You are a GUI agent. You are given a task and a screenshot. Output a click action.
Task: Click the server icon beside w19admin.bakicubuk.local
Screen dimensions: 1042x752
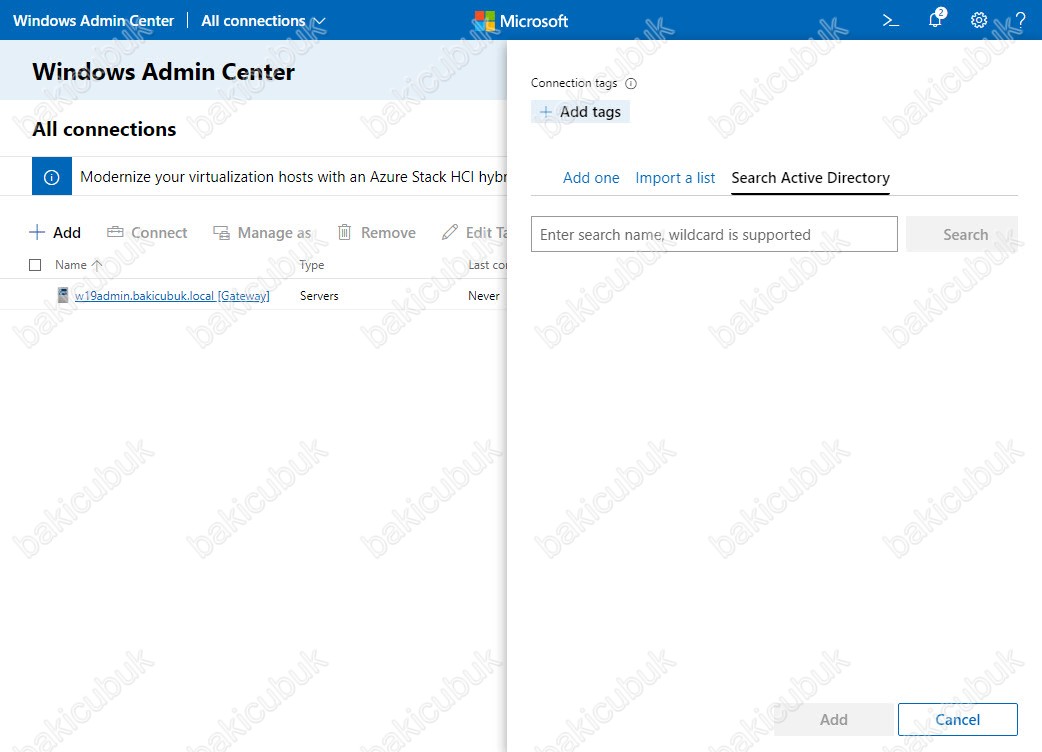(63, 295)
